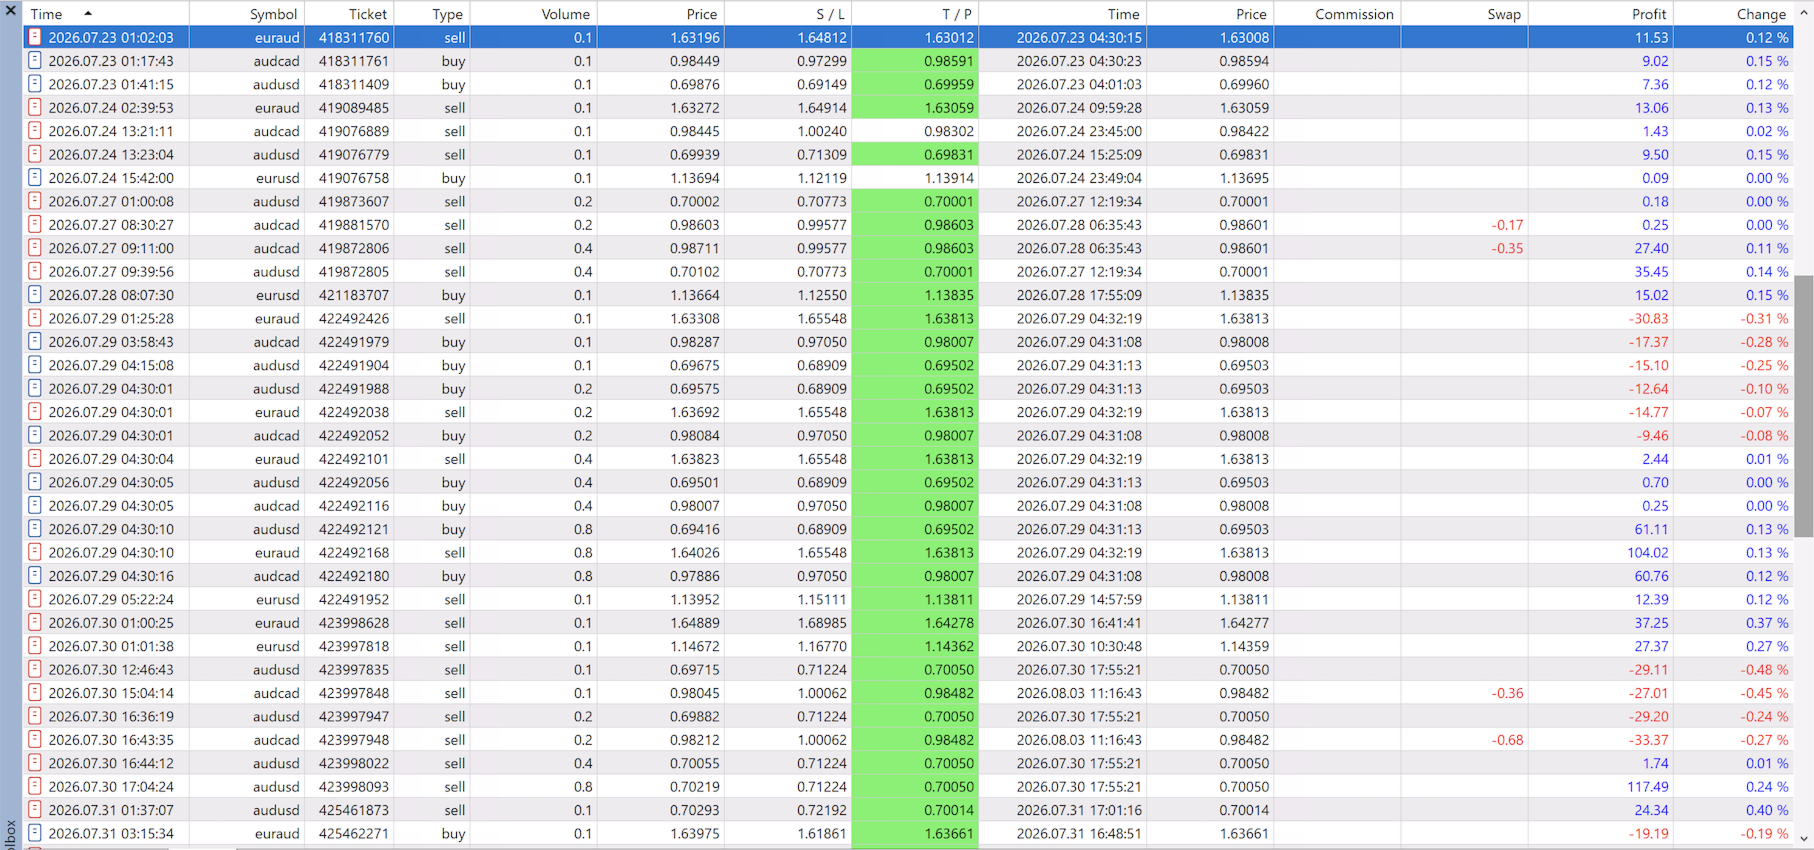Viewport: 1814px width, 850px height.
Task: Click the green T/P cell 0.98591
Action: [x=915, y=60]
